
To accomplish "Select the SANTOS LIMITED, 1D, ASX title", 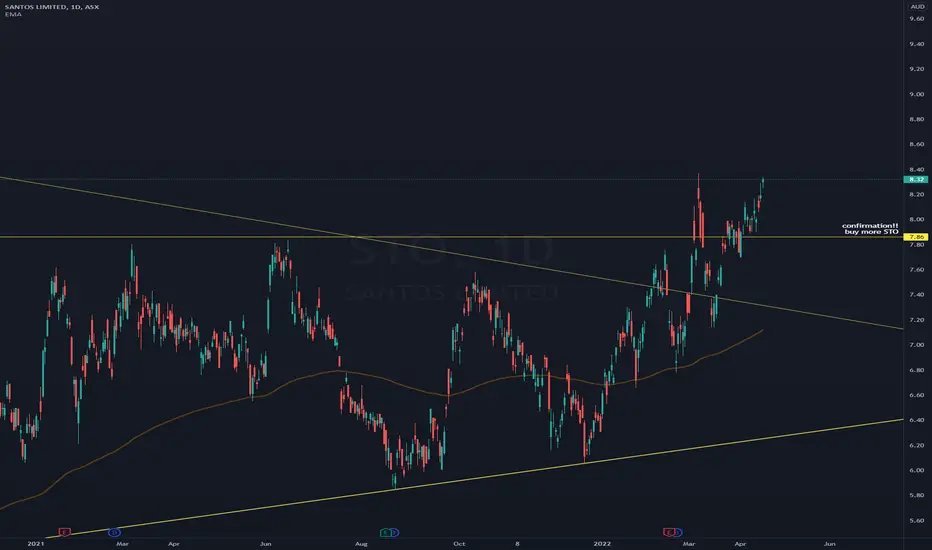I will coord(52,7).
